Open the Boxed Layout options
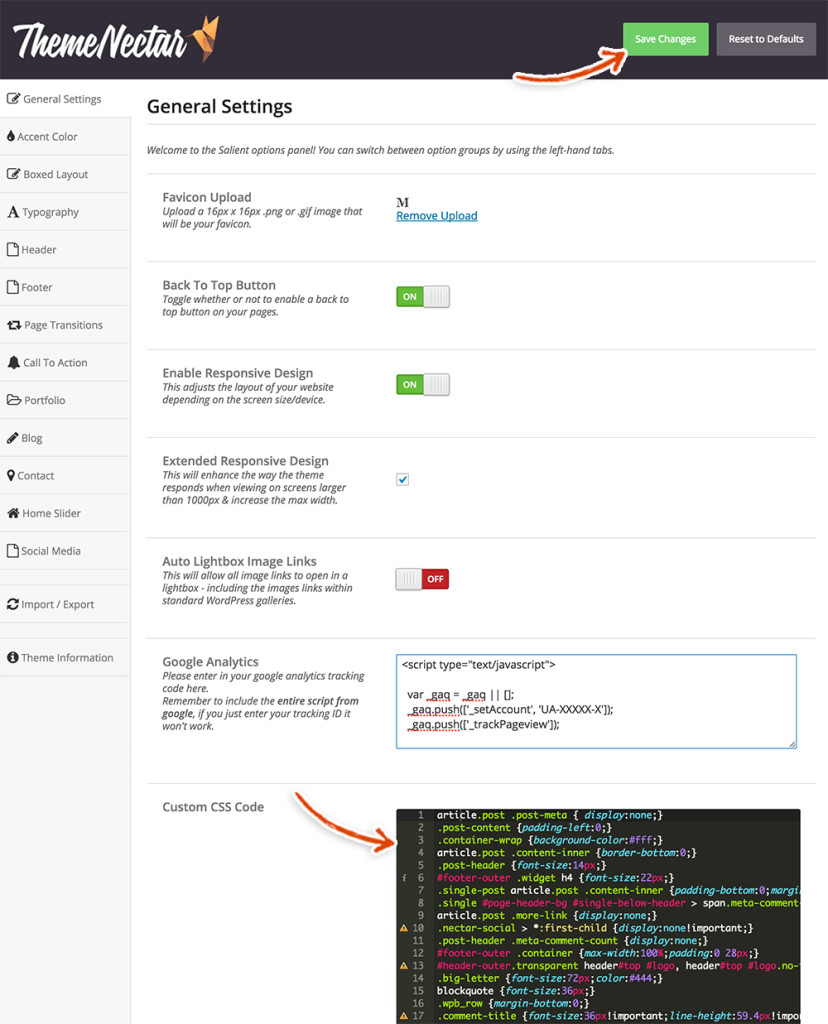Image resolution: width=828 pixels, height=1024 pixels. pyautogui.click(x=55, y=173)
